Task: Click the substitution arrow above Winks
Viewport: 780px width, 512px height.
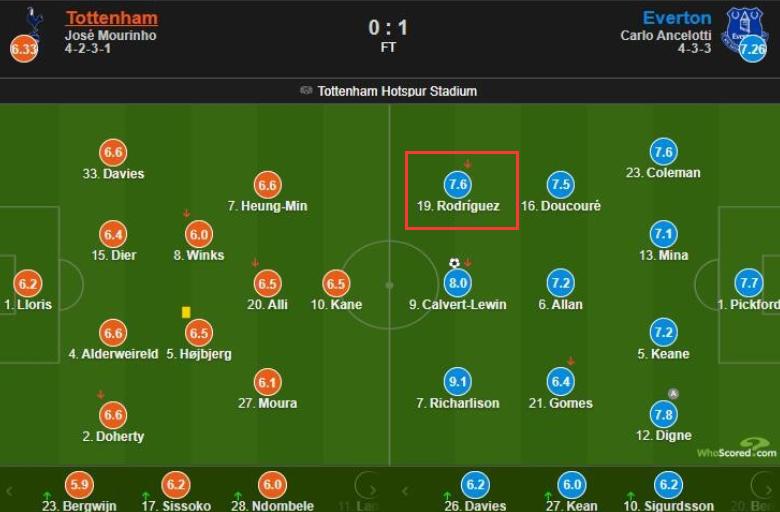Action: tap(186, 213)
